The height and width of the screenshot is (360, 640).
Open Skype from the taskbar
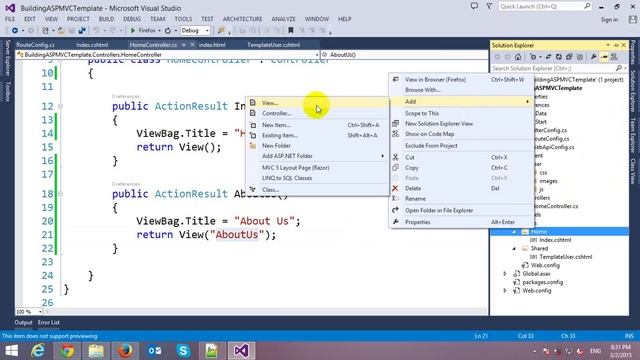coord(183,351)
